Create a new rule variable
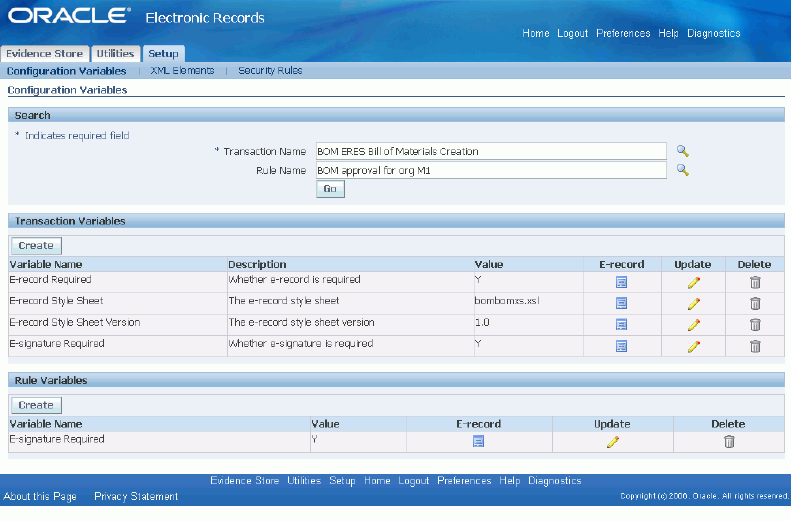 [36, 405]
